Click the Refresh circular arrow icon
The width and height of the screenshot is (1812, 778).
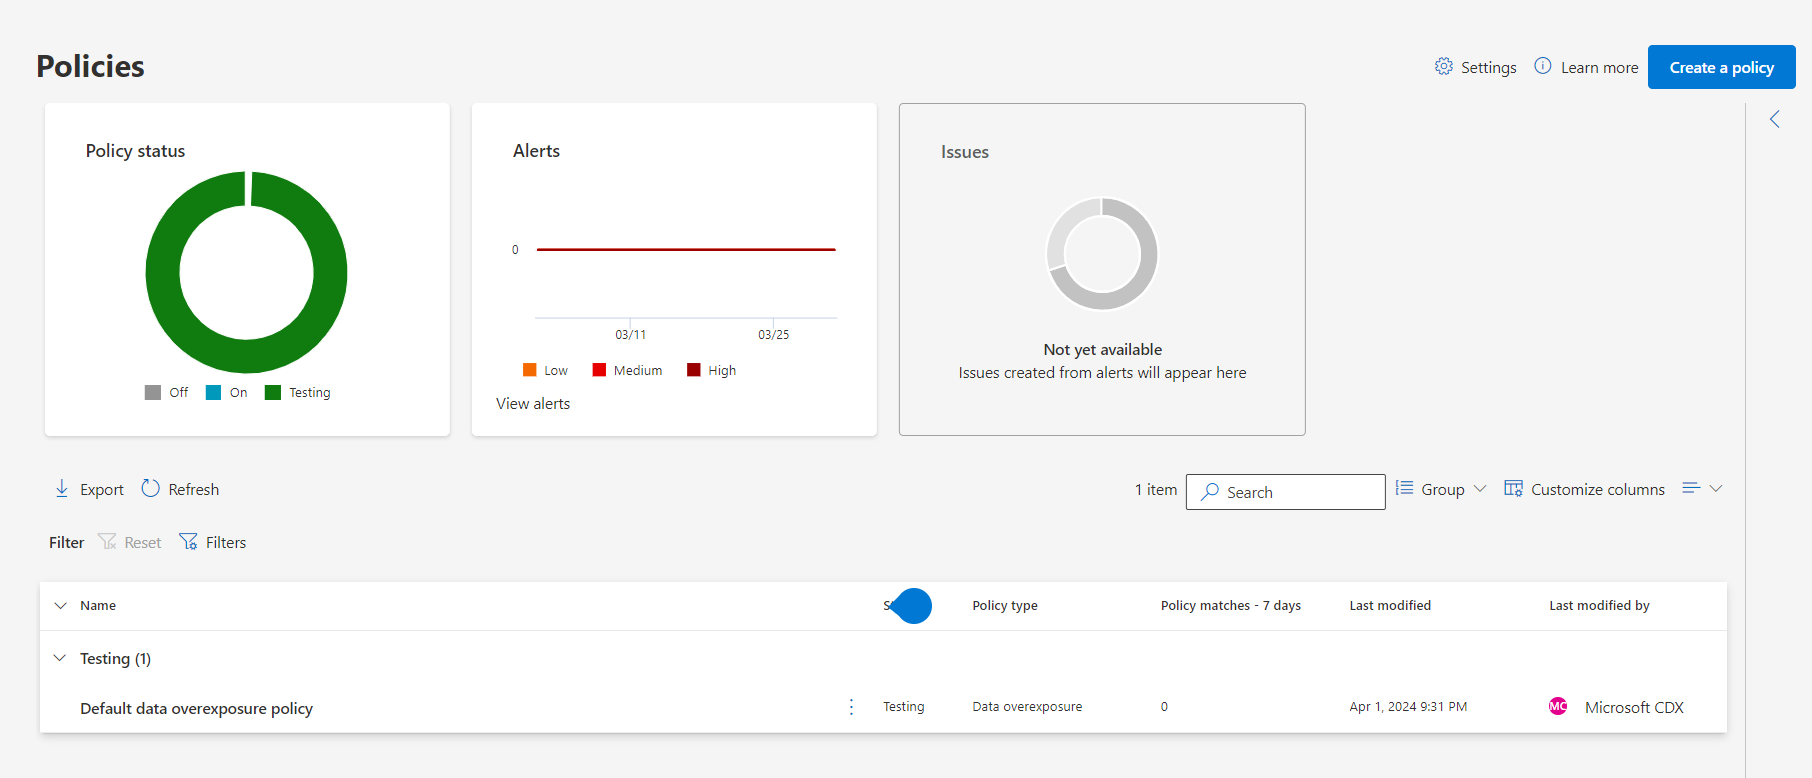tap(151, 488)
